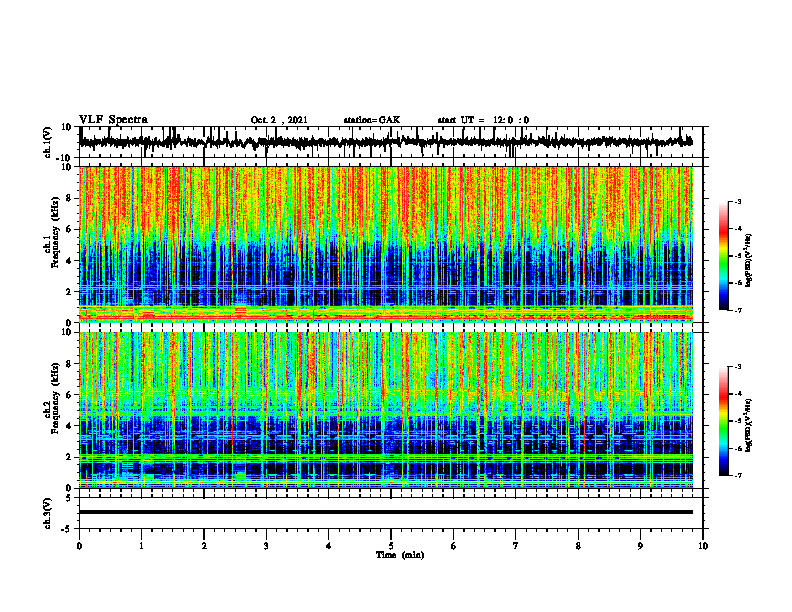This screenshot has width=792, height=612.
Task: Click the flat ch.3 voltage trace line
Action: (x=385, y=512)
